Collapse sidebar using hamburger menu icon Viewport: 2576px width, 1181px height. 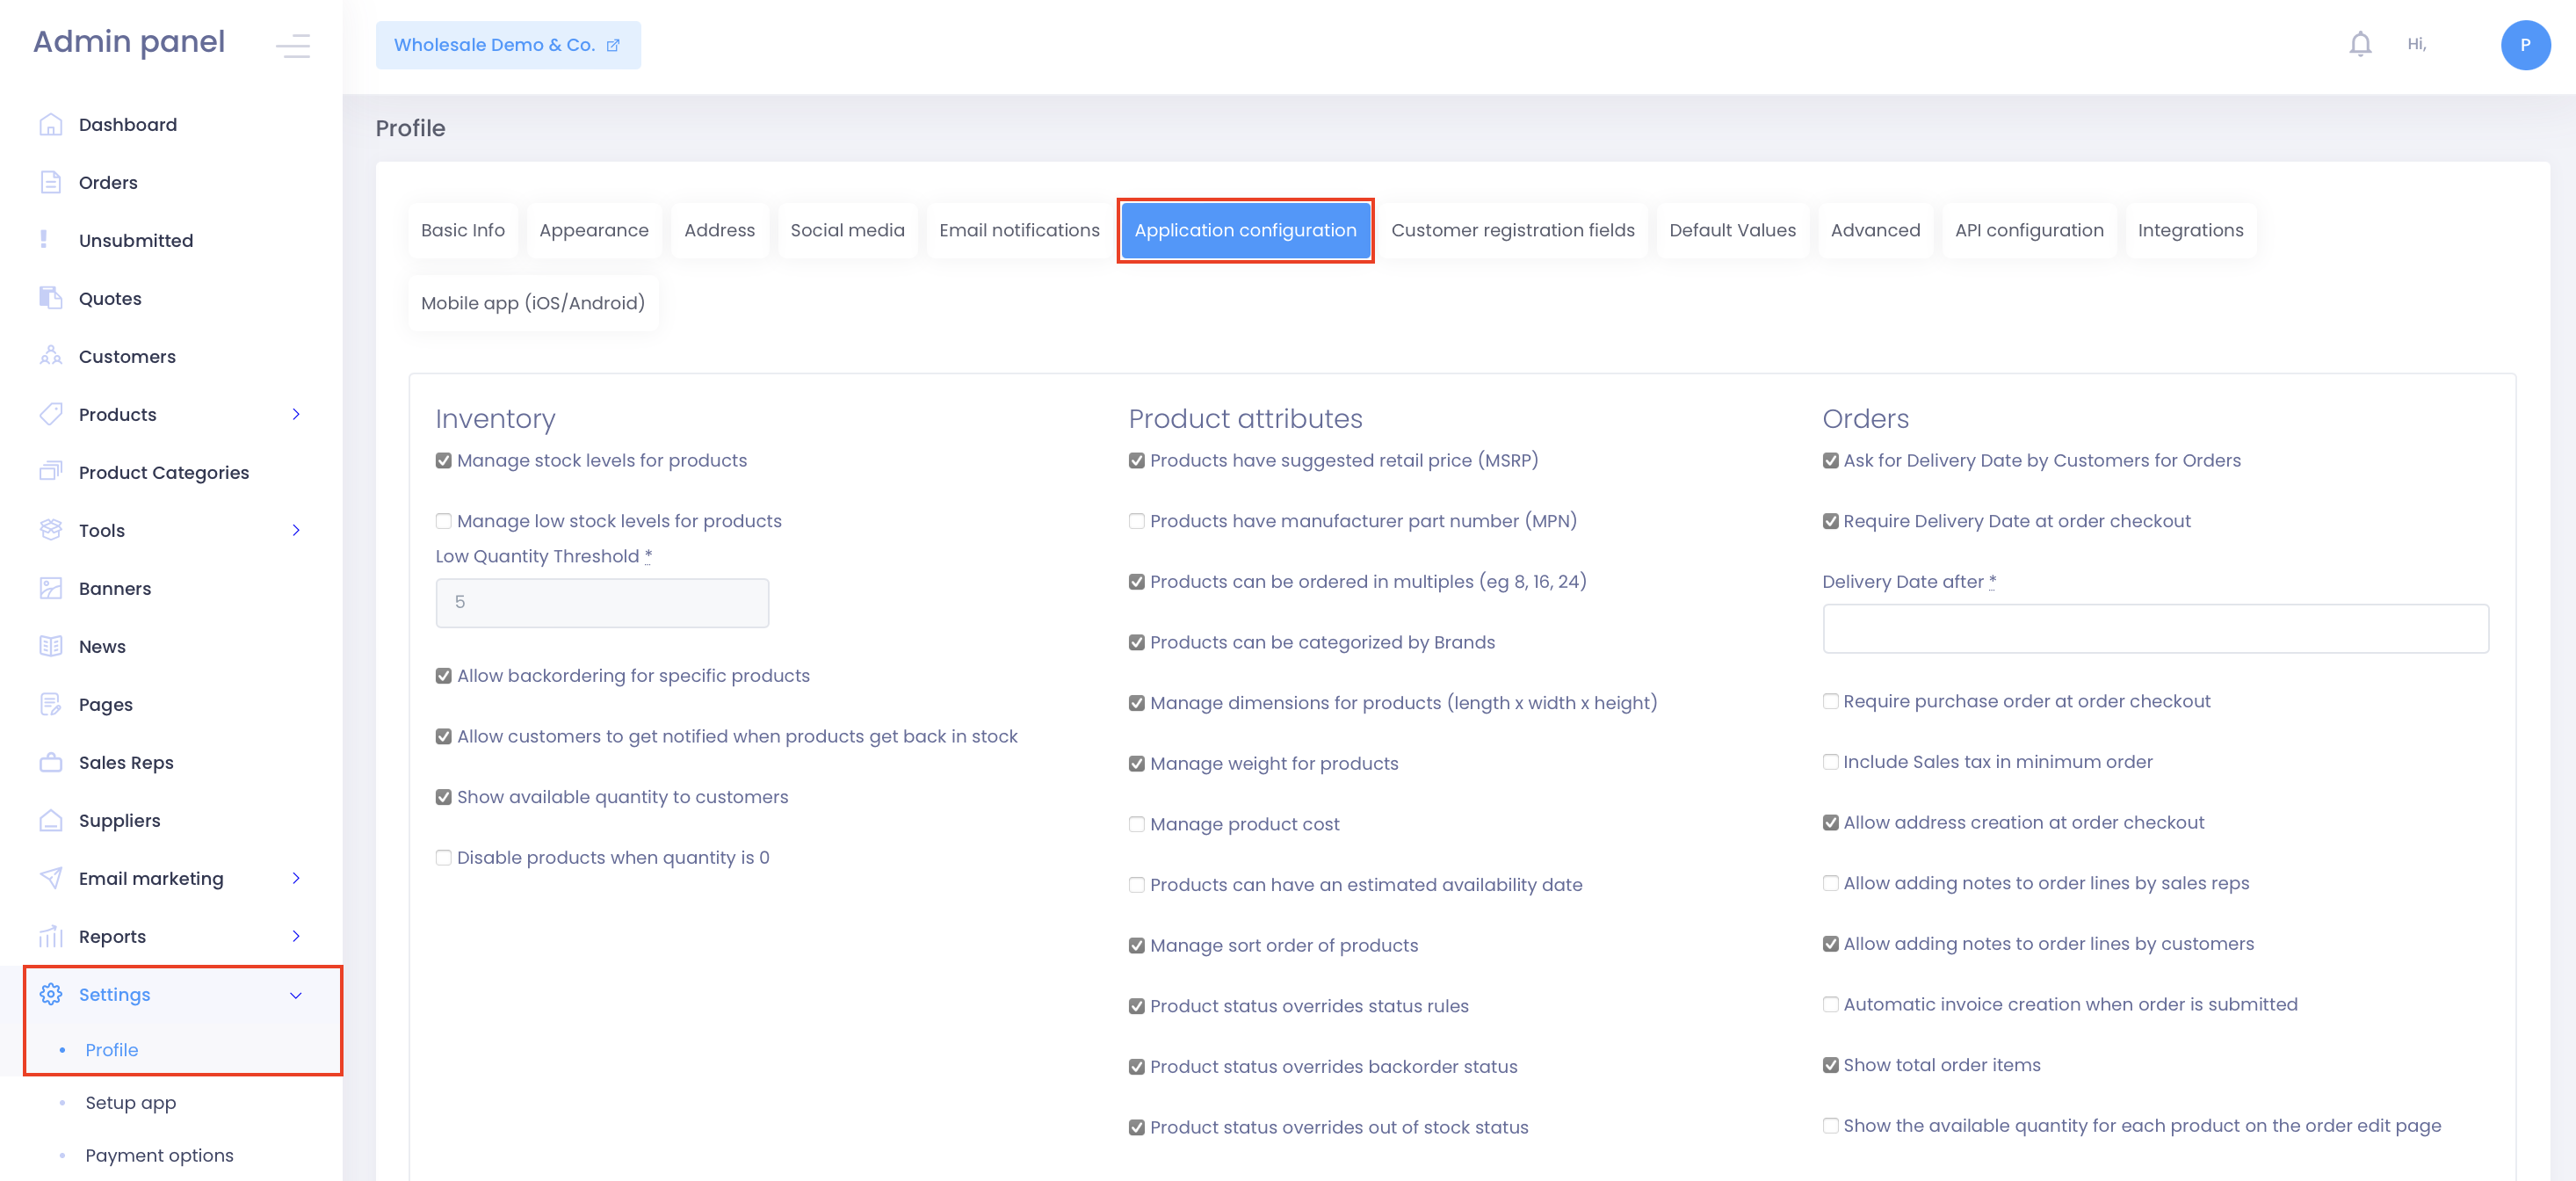coord(293,45)
